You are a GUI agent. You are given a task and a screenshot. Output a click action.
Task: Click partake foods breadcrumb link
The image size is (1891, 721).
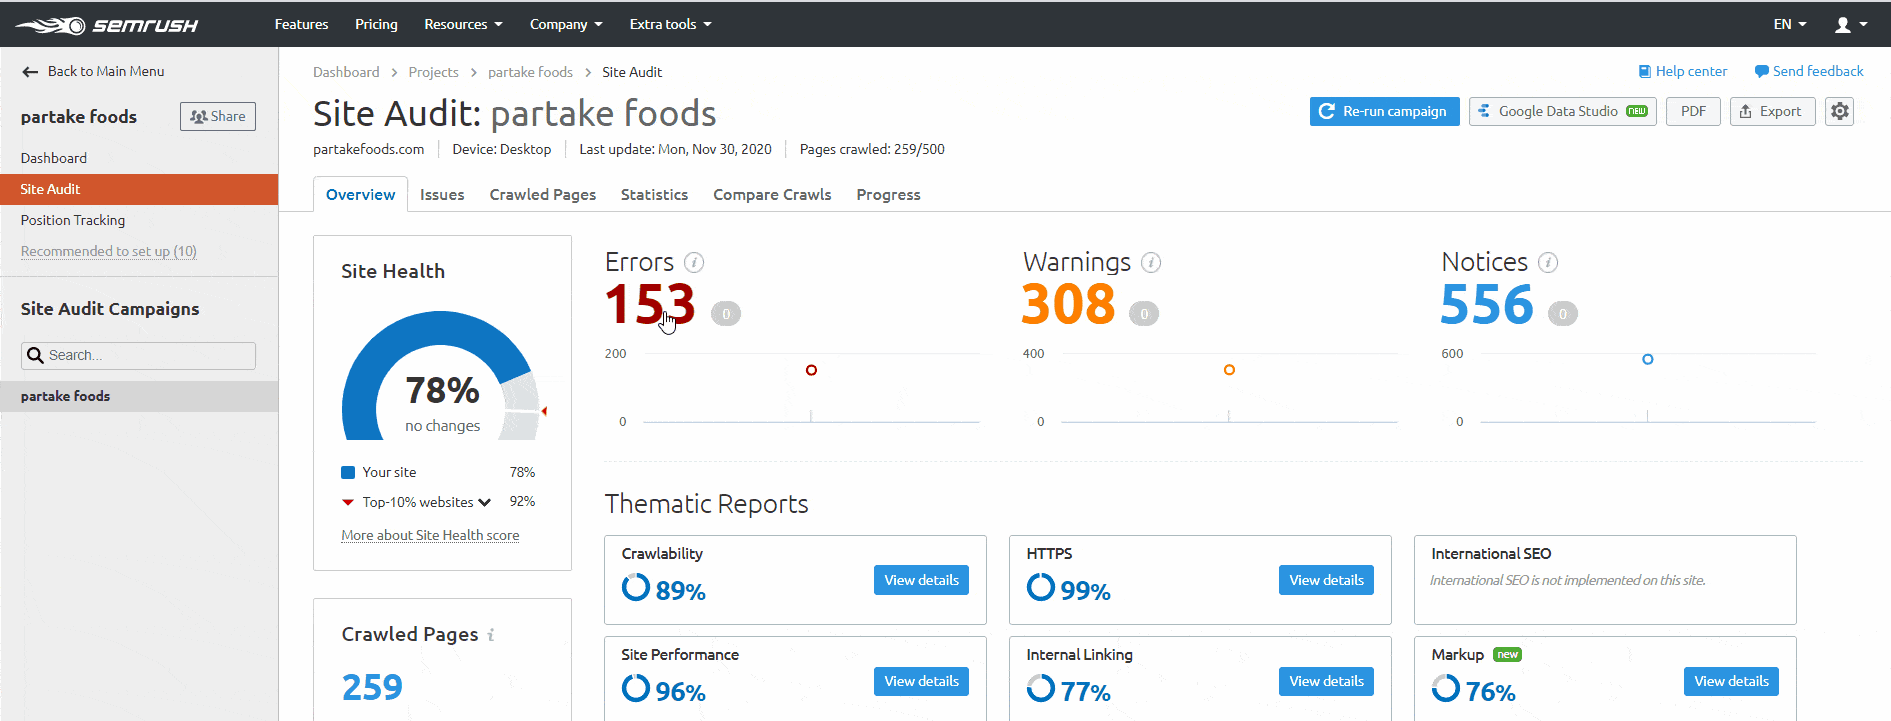click(x=530, y=72)
